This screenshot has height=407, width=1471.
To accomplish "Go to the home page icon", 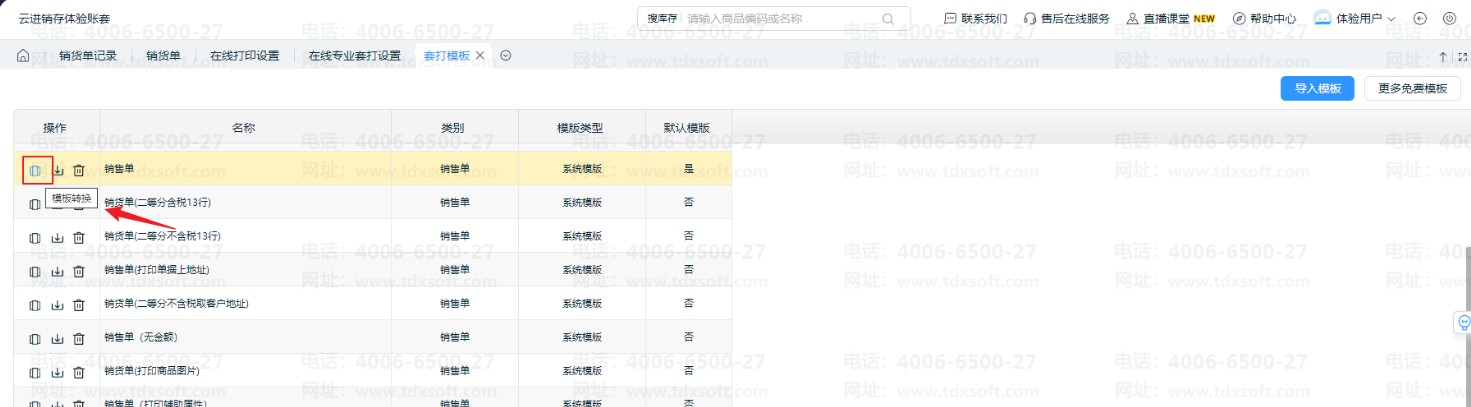I will 23,56.
